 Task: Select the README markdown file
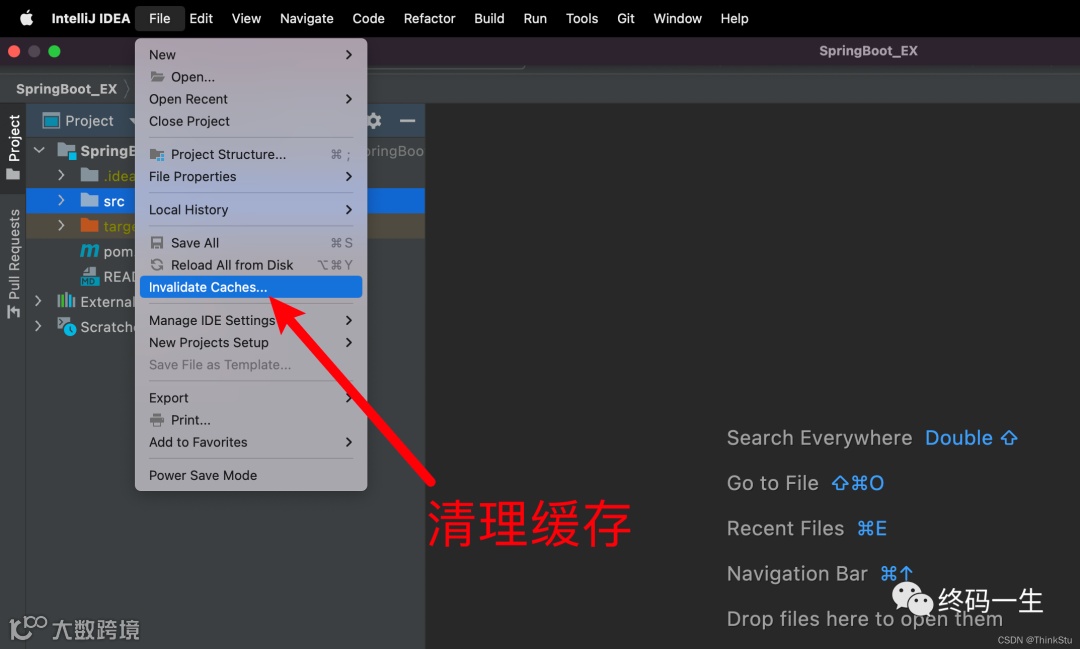pyautogui.click(x=107, y=277)
